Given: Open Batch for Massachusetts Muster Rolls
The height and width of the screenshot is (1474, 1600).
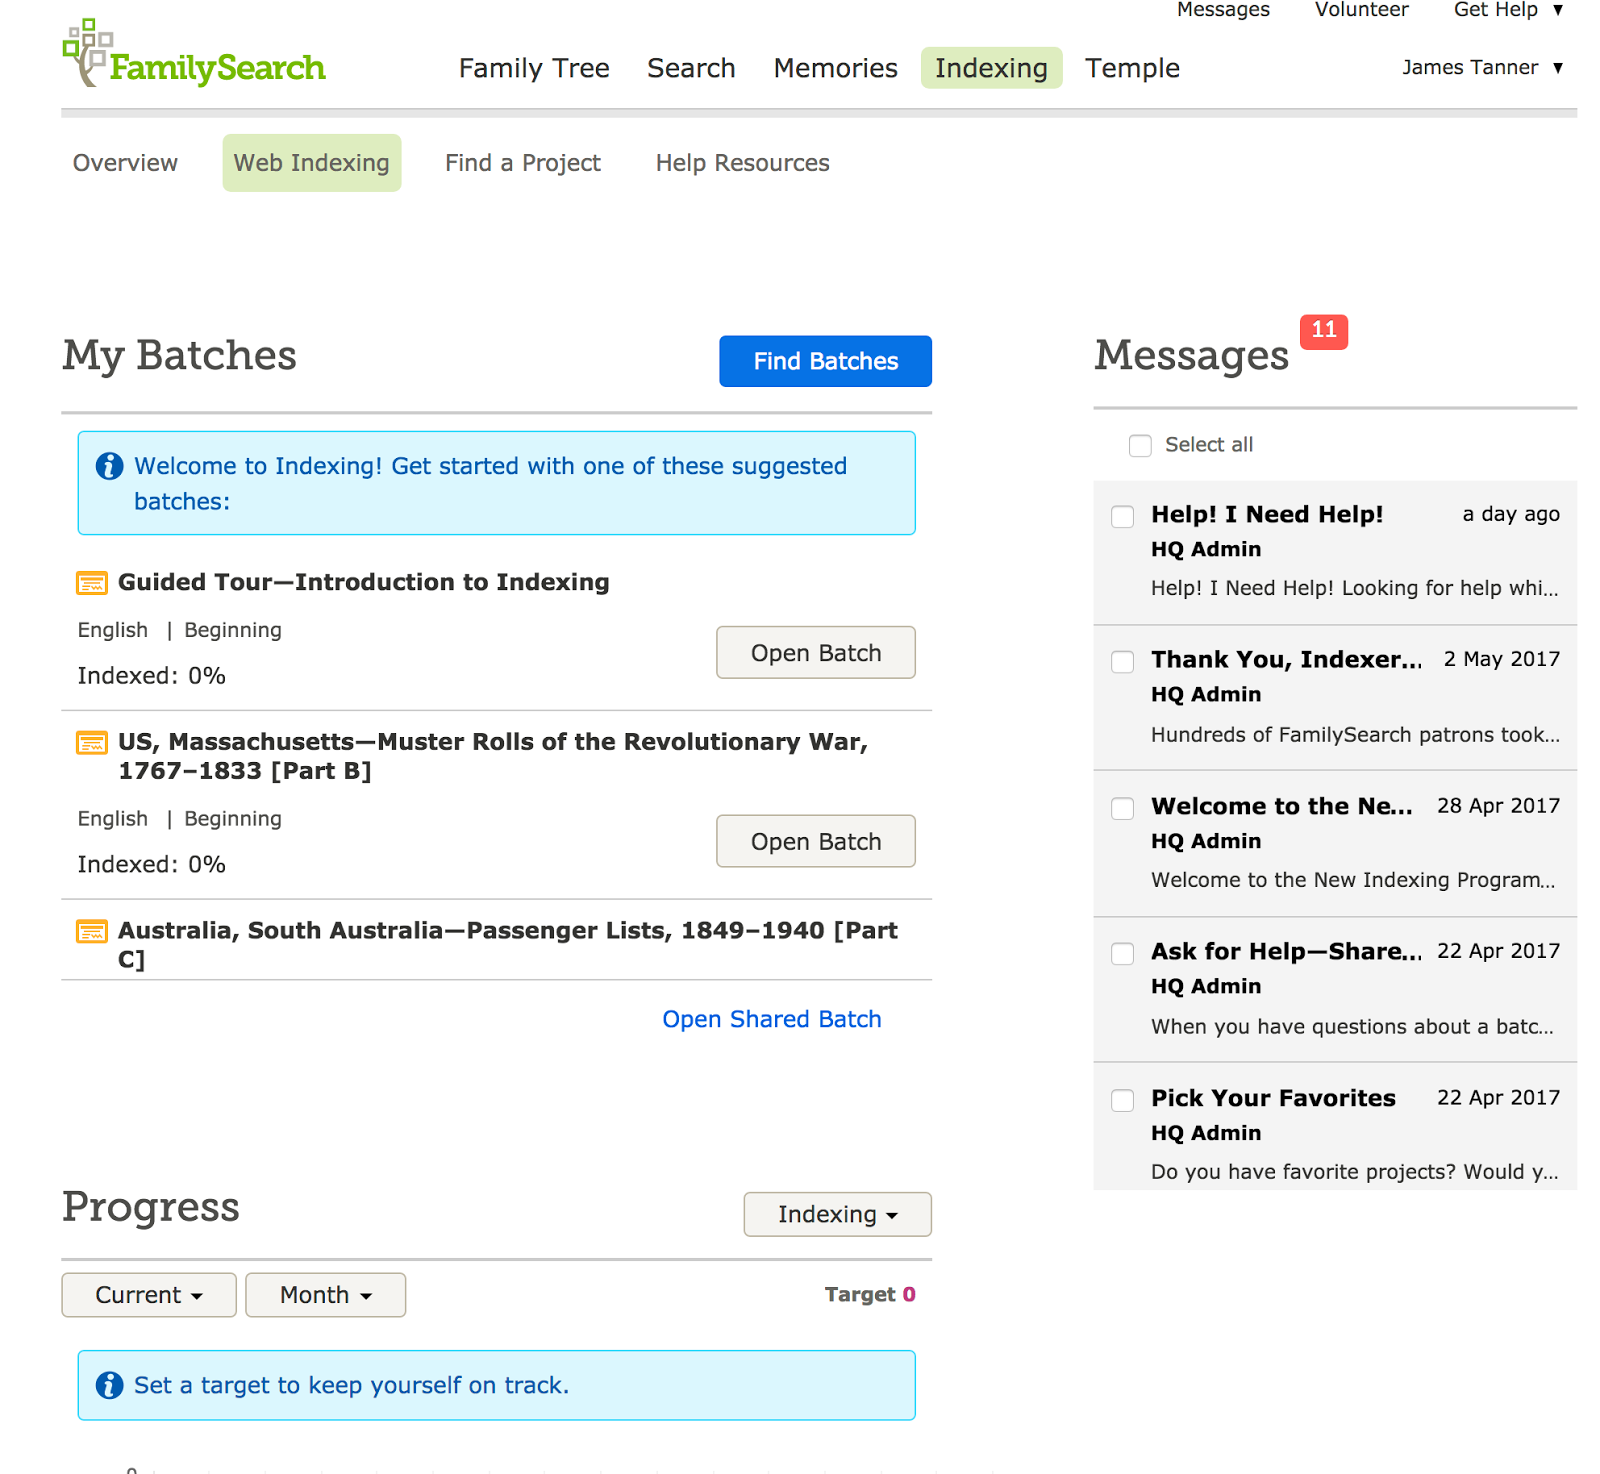Looking at the screenshot, I should click(x=816, y=841).
